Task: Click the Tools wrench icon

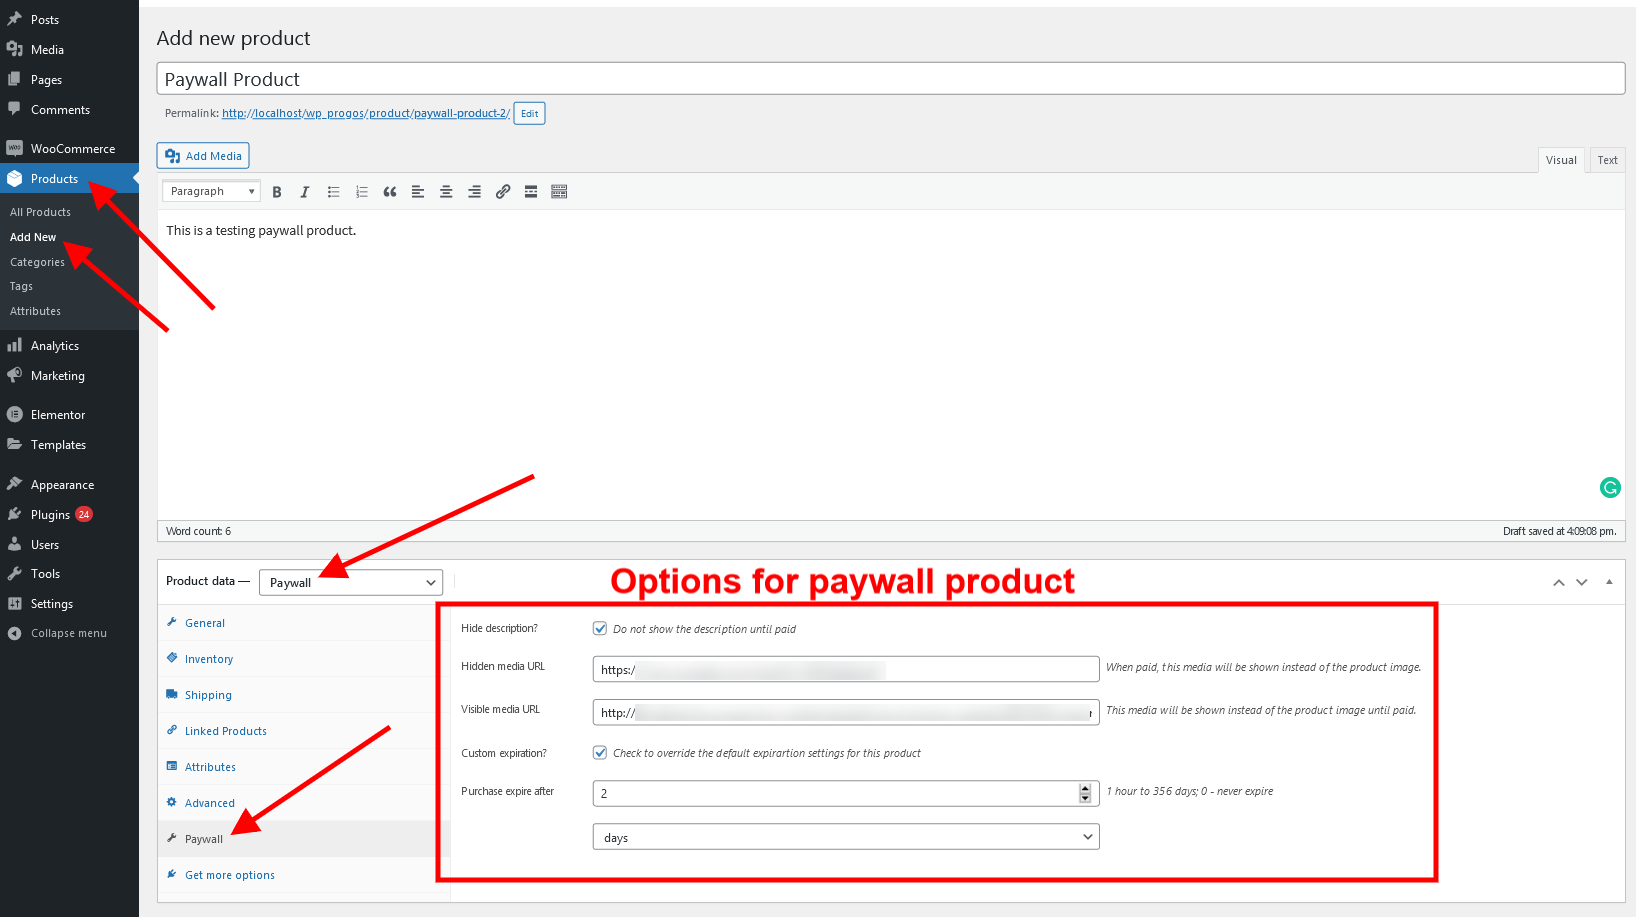Action: coord(14,573)
